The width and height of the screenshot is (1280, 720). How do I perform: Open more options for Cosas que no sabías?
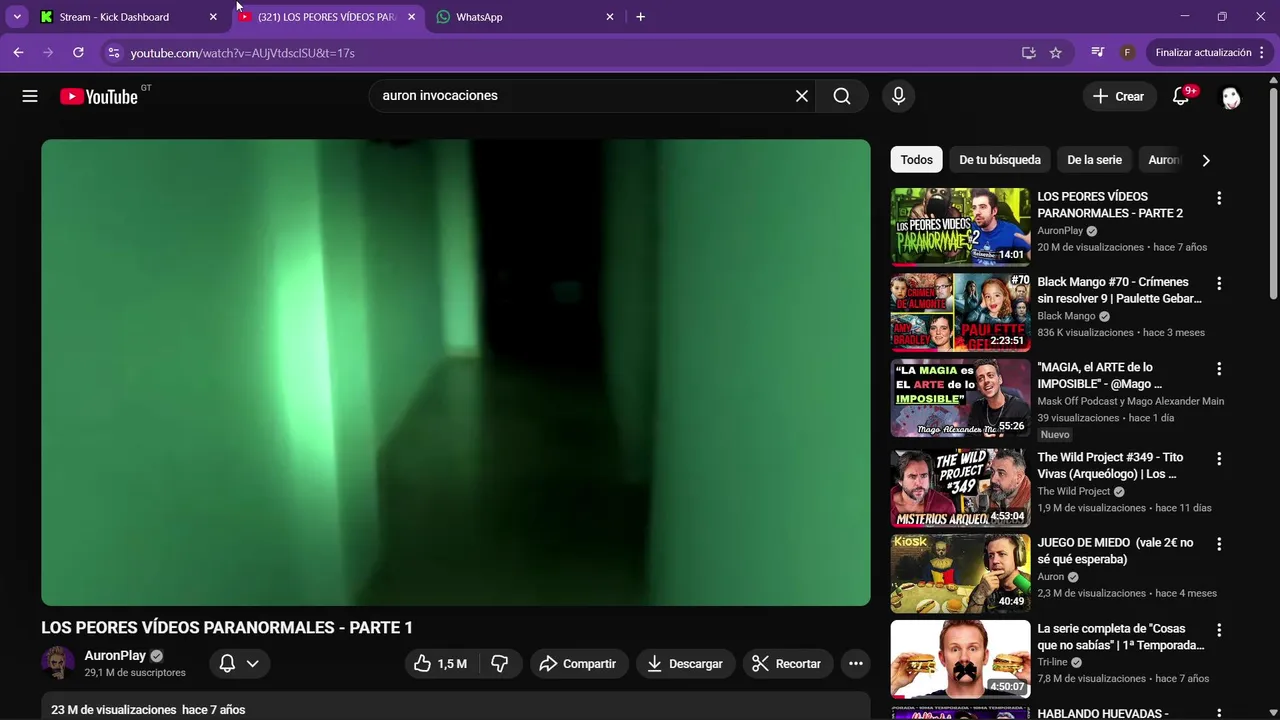pyautogui.click(x=1219, y=630)
